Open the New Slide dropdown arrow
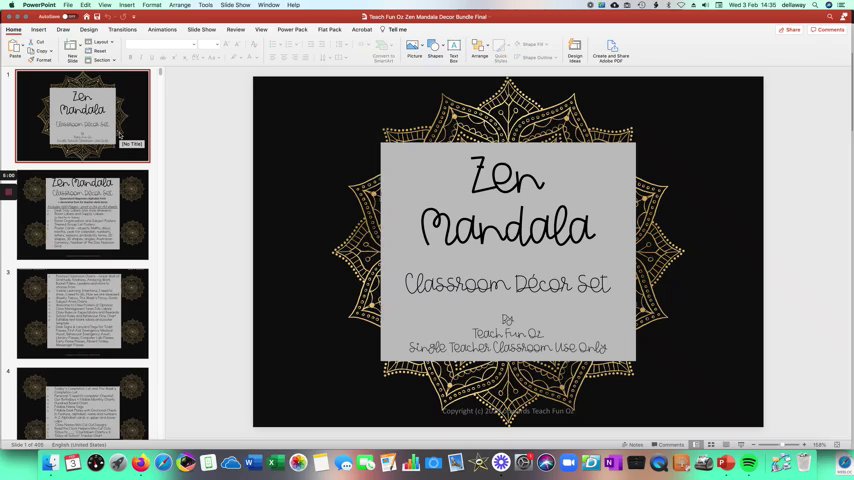 (x=81, y=46)
